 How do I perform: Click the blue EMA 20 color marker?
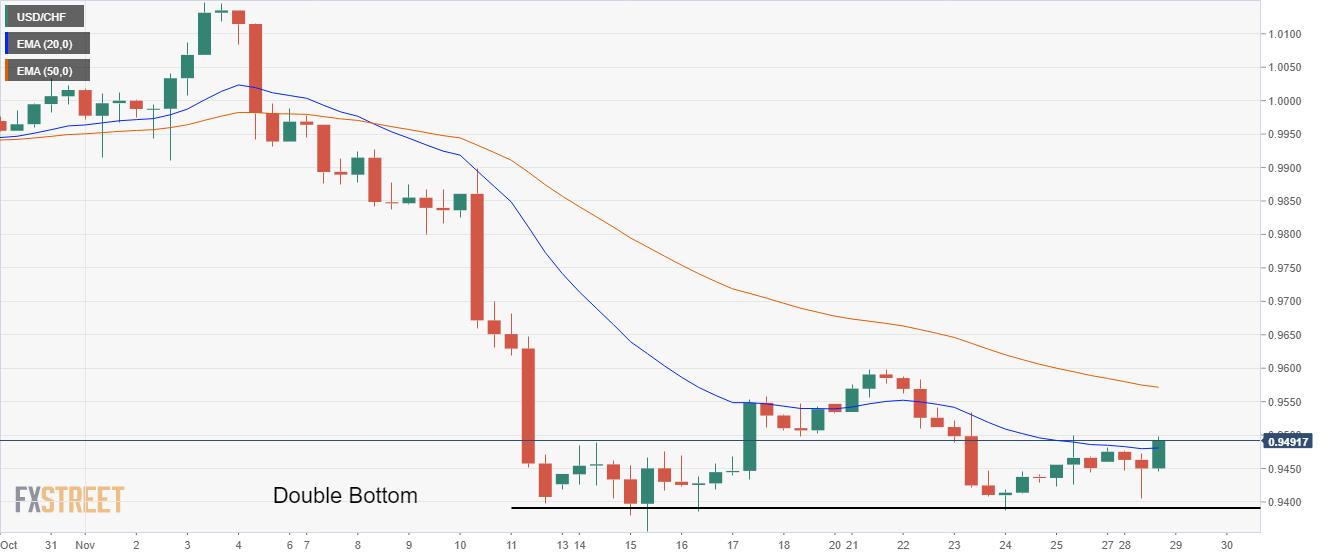7,43
